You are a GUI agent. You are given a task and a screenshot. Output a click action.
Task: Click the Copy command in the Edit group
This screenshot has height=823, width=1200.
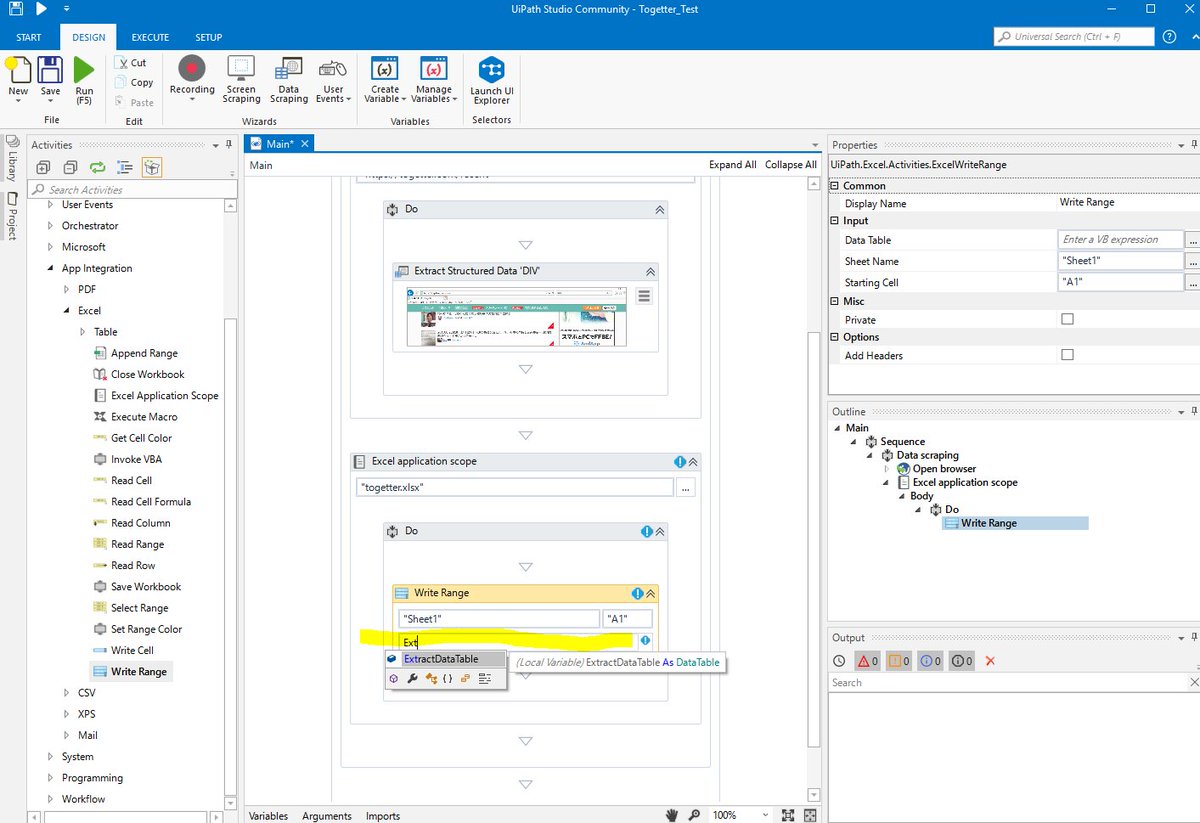point(134,83)
